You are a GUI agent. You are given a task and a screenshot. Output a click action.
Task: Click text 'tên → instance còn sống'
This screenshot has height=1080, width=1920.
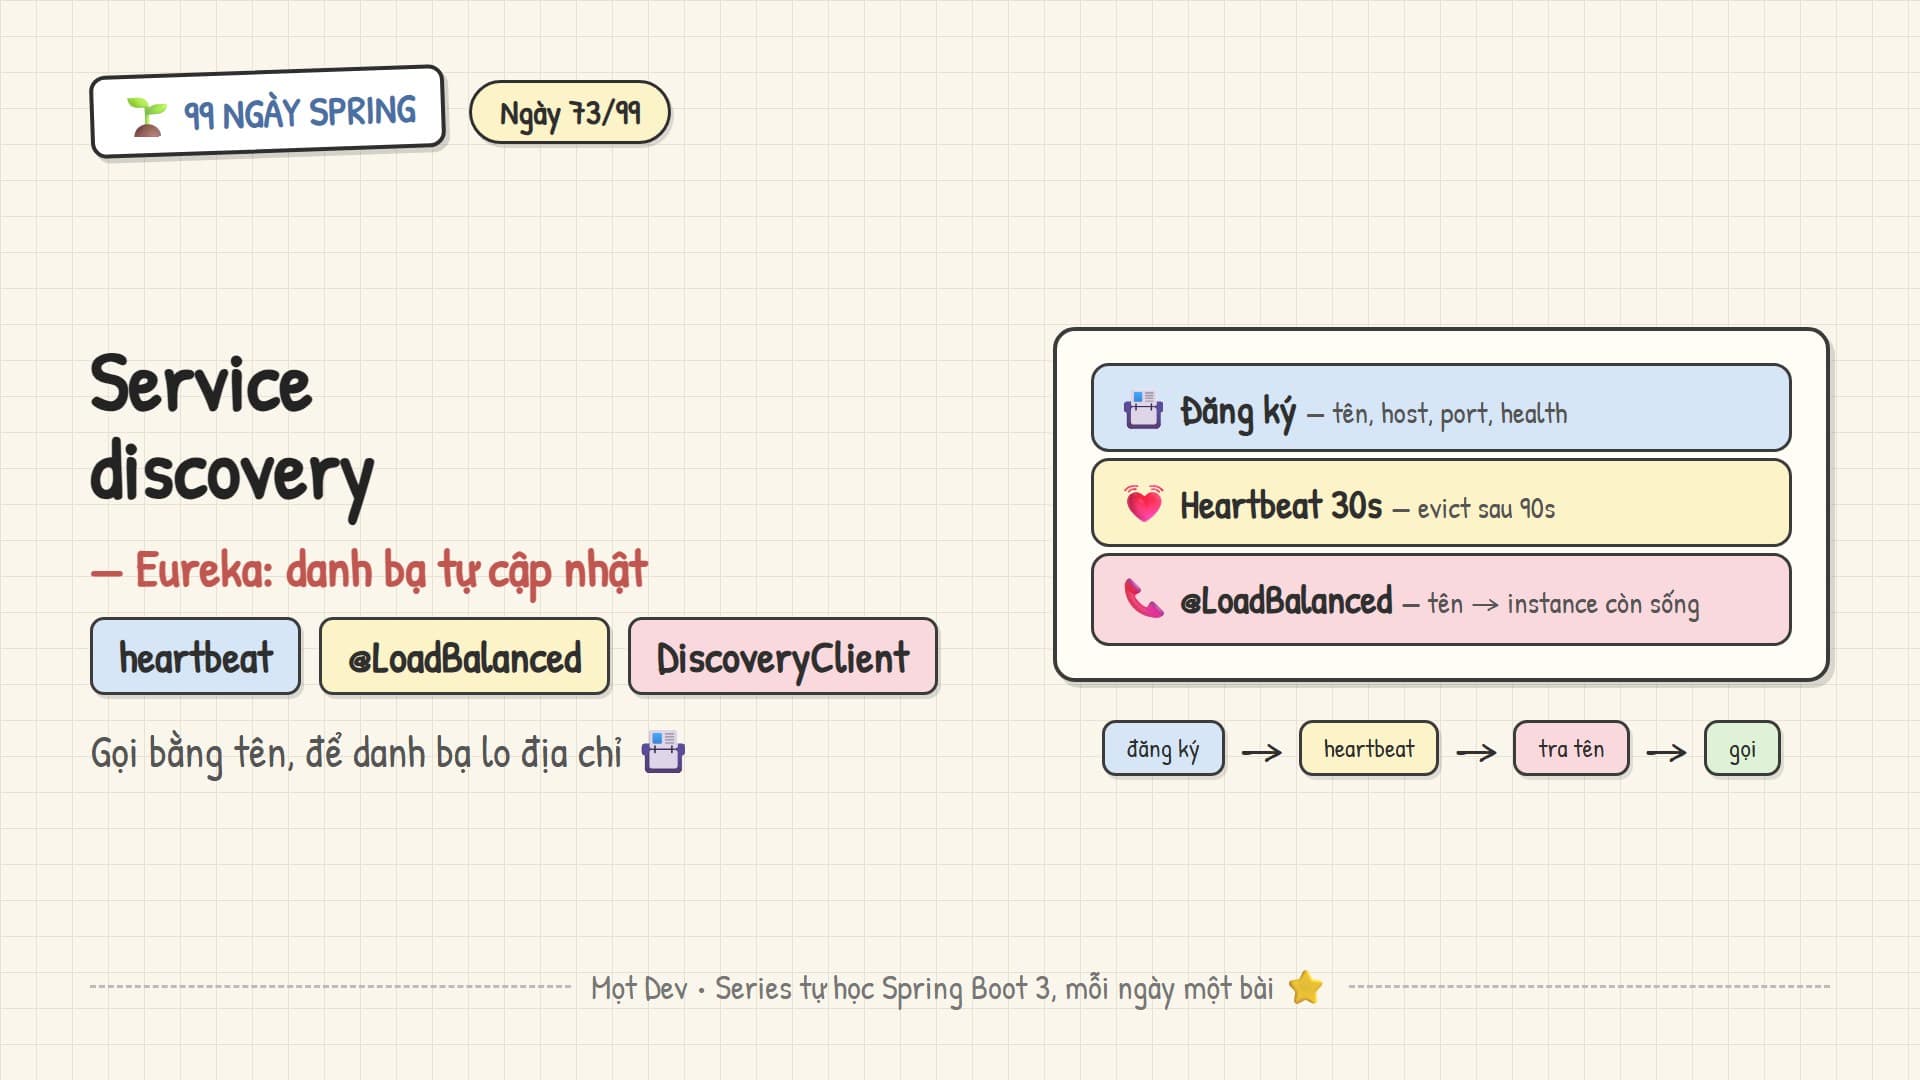[1563, 605]
